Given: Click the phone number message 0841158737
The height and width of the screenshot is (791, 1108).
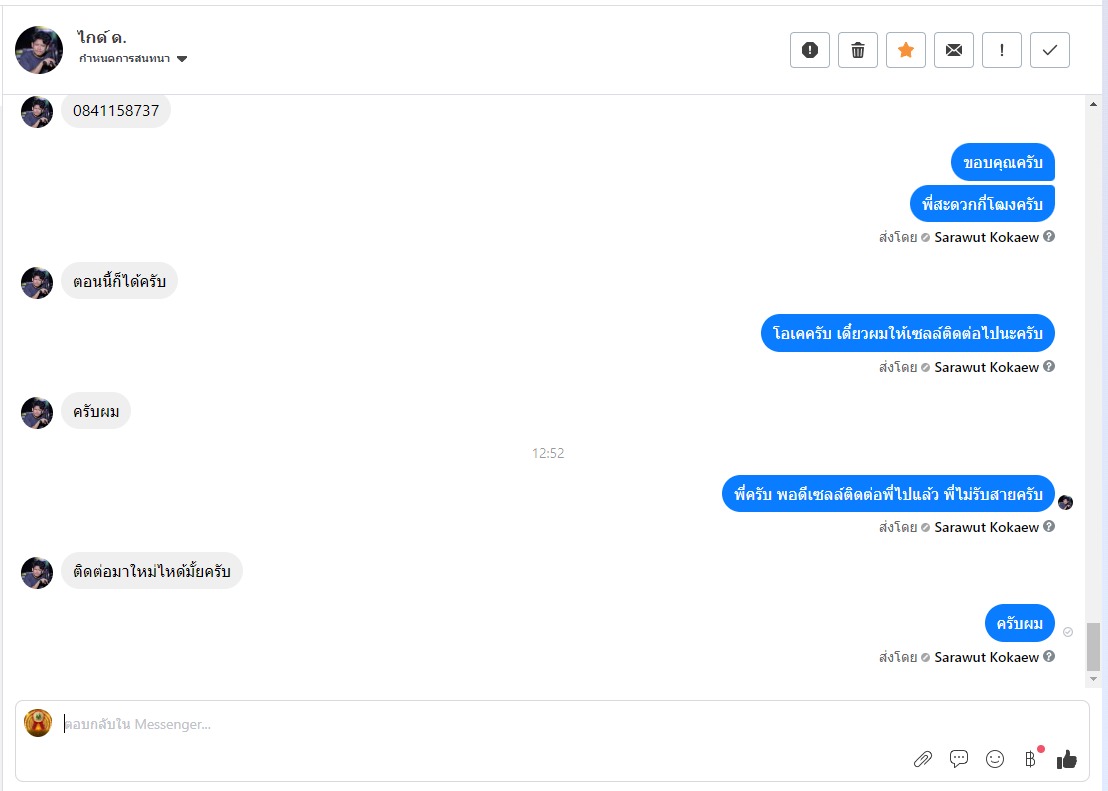Looking at the screenshot, I should pyautogui.click(x=116, y=111).
